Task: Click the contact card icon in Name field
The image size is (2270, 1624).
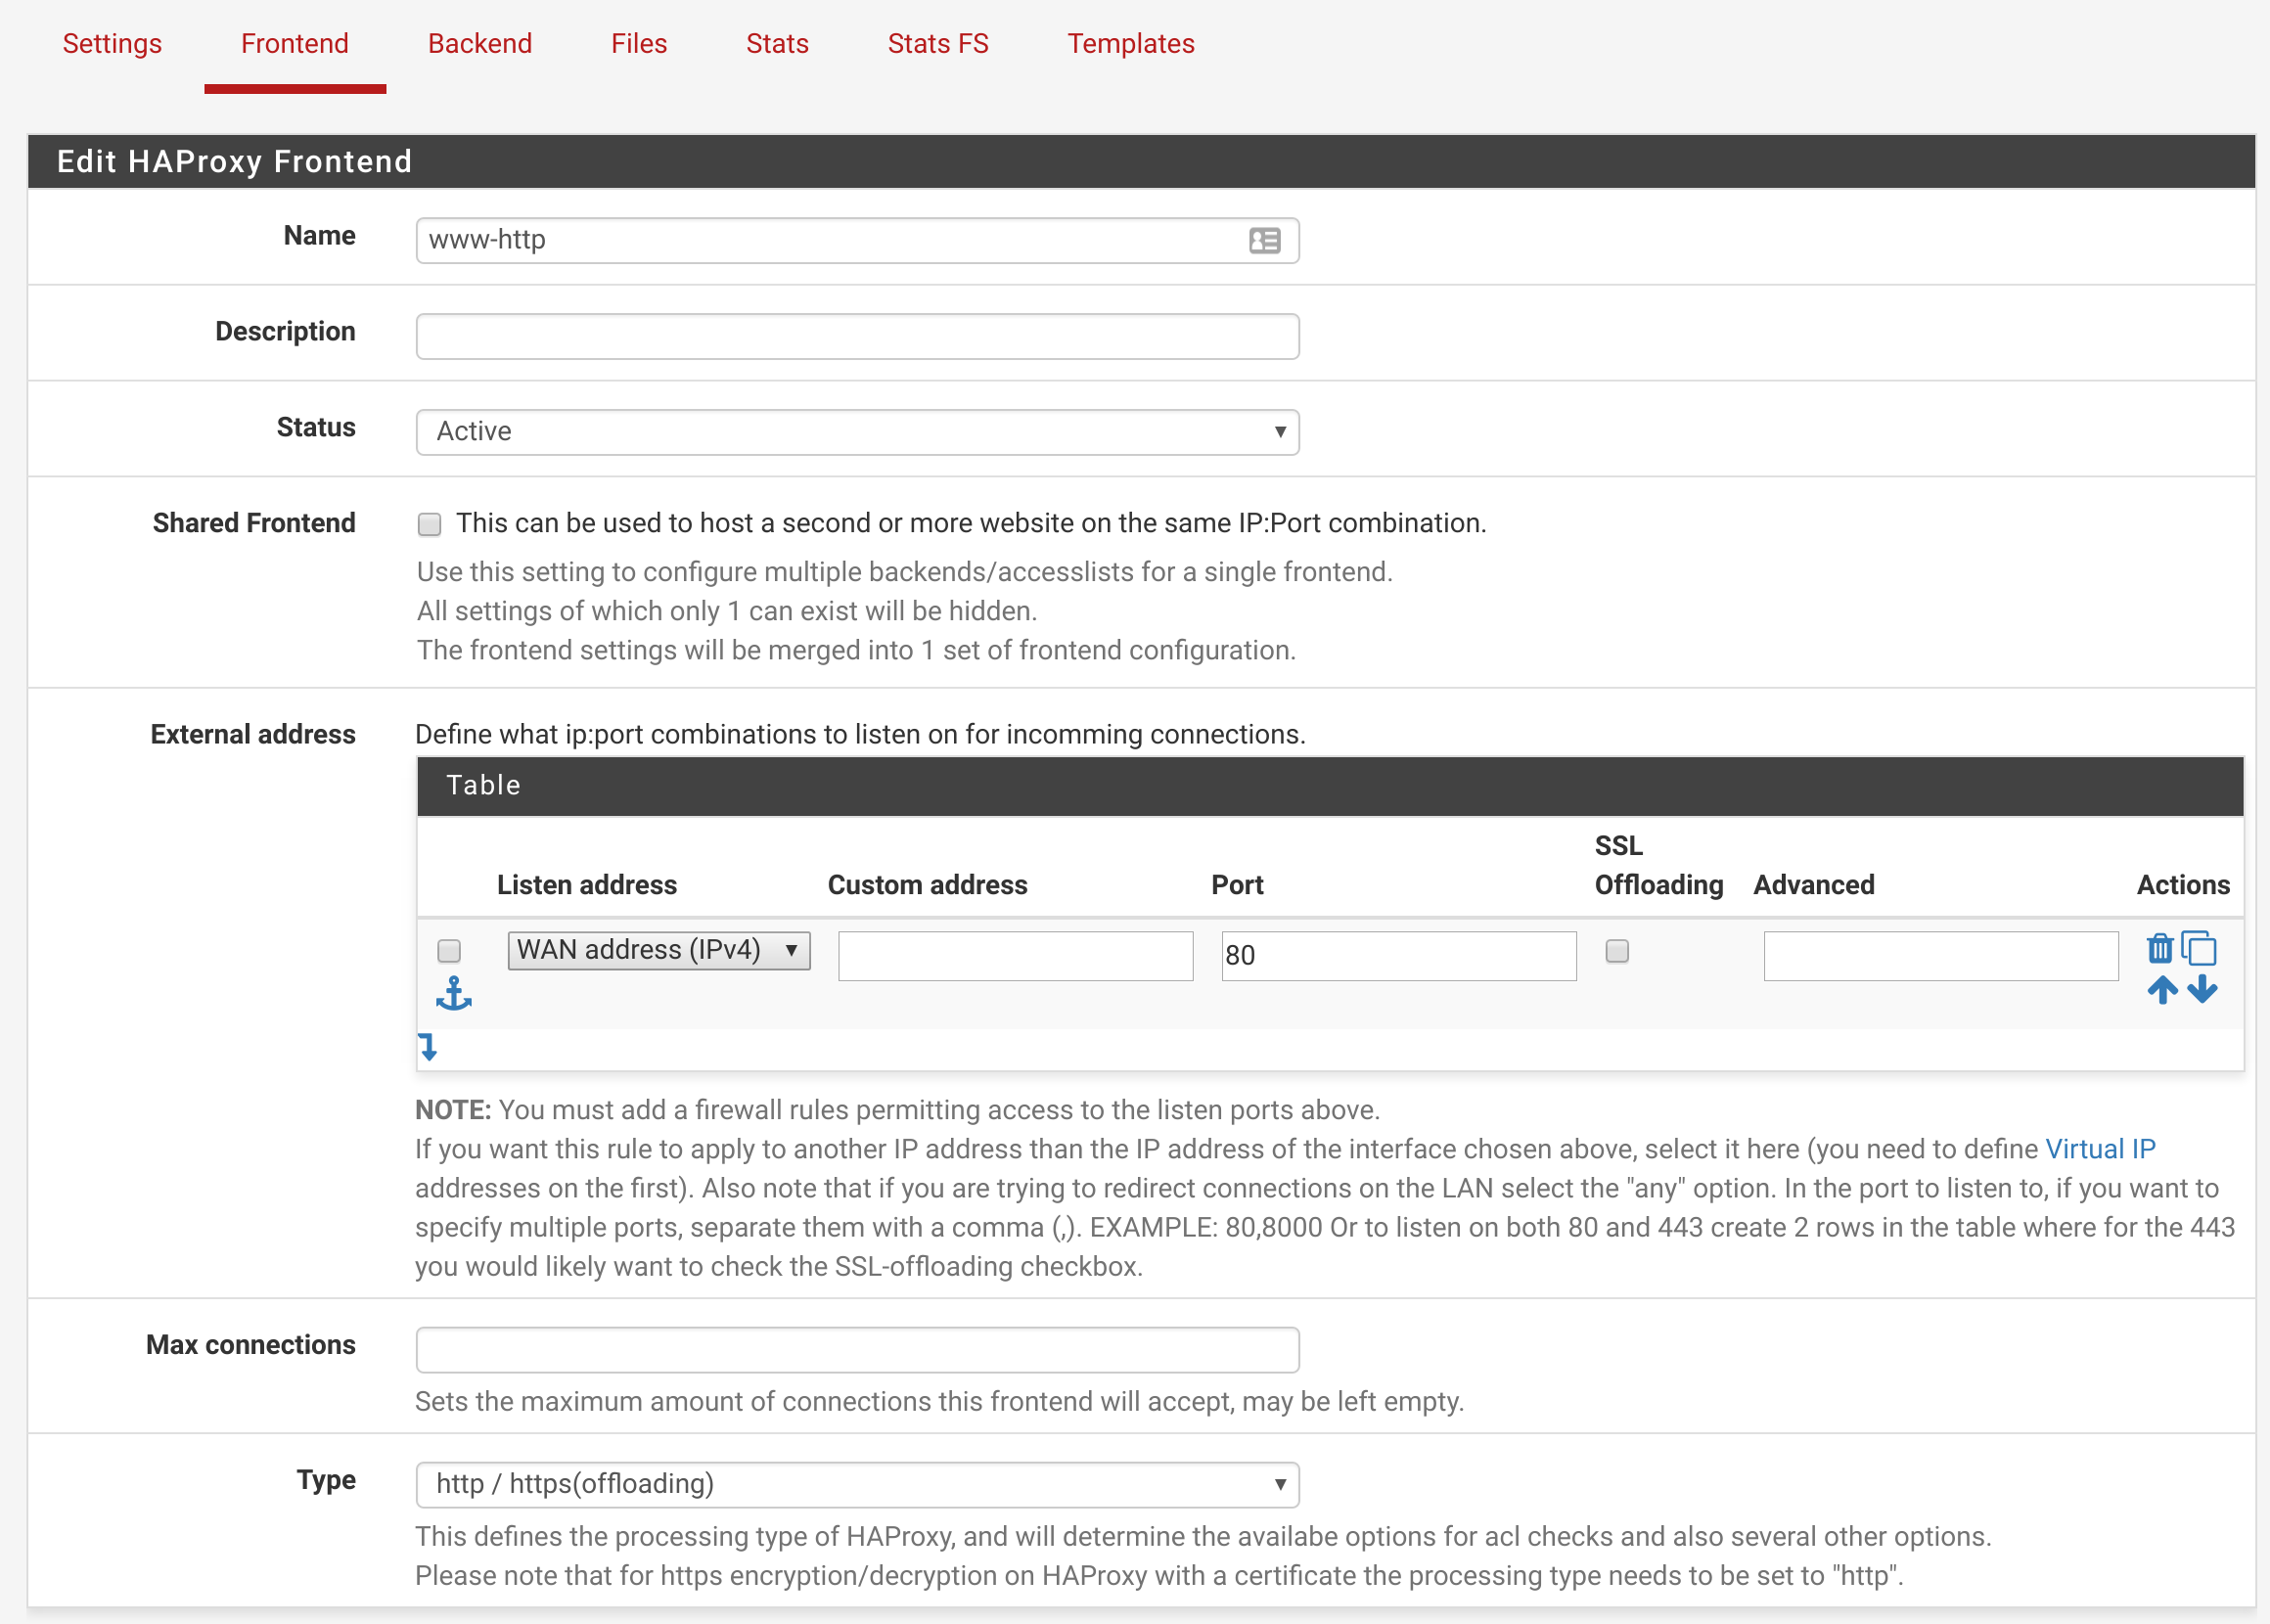Action: [x=1264, y=241]
